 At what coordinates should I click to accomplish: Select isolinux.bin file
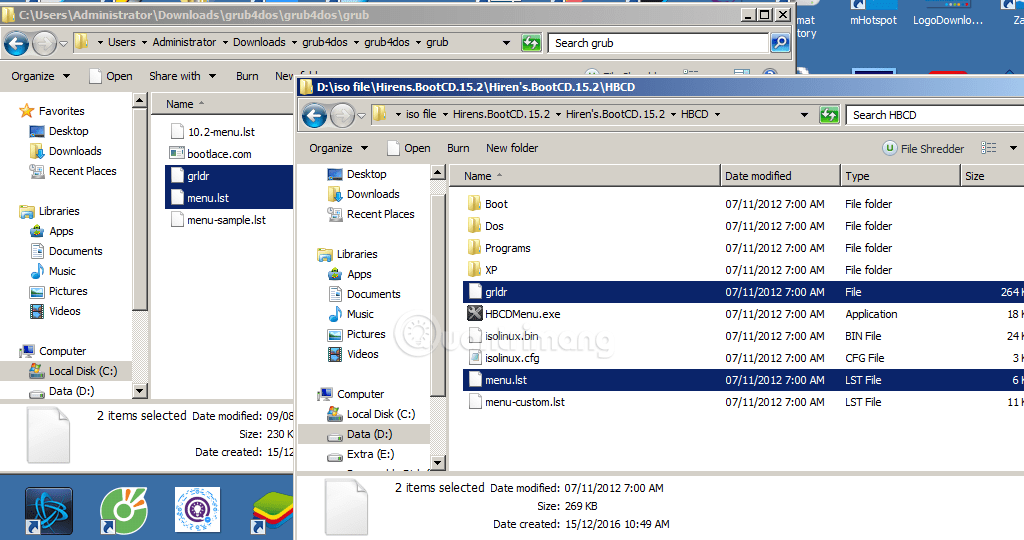(x=504, y=336)
